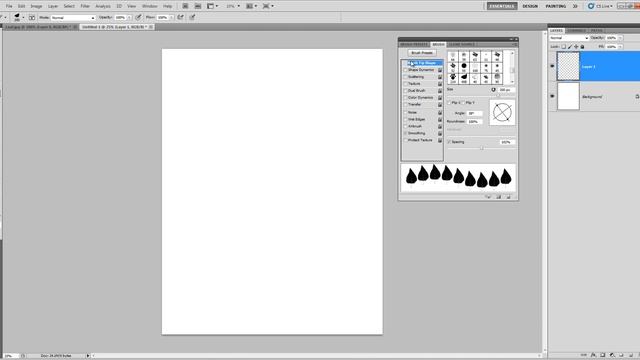Open the Filter menu
640x360 pixels.
(x=85, y=6)
